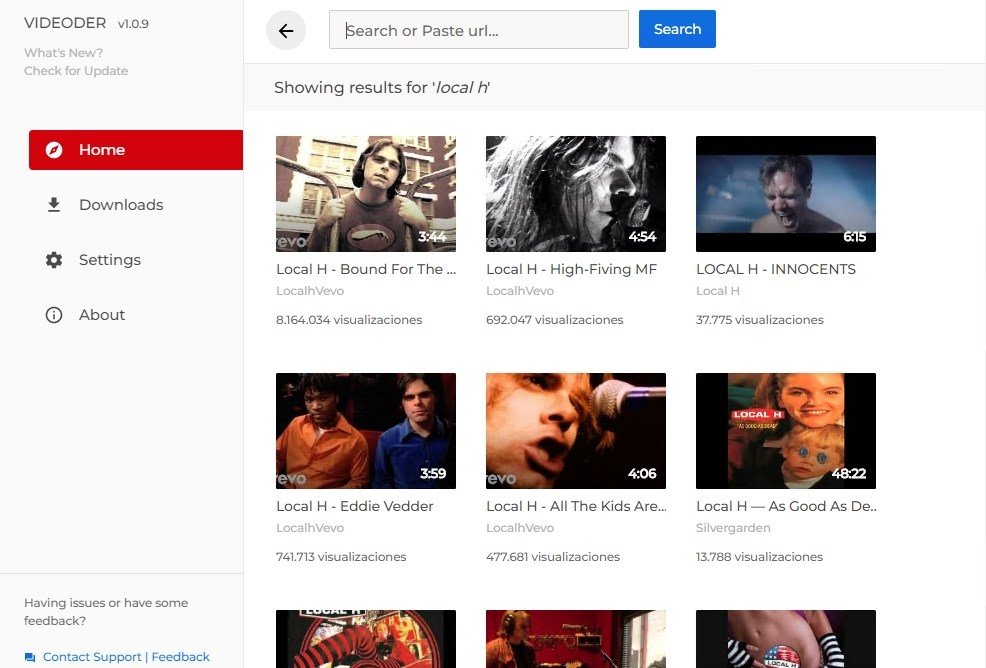Image resolution: width=986 pixels, height=668 pixels.
Task: Open the About sidebar item
Action: coord(136,315)
